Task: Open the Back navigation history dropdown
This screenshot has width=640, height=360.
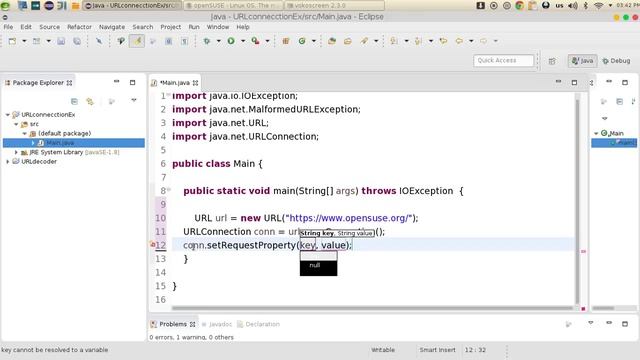Action: pos(471,41)
